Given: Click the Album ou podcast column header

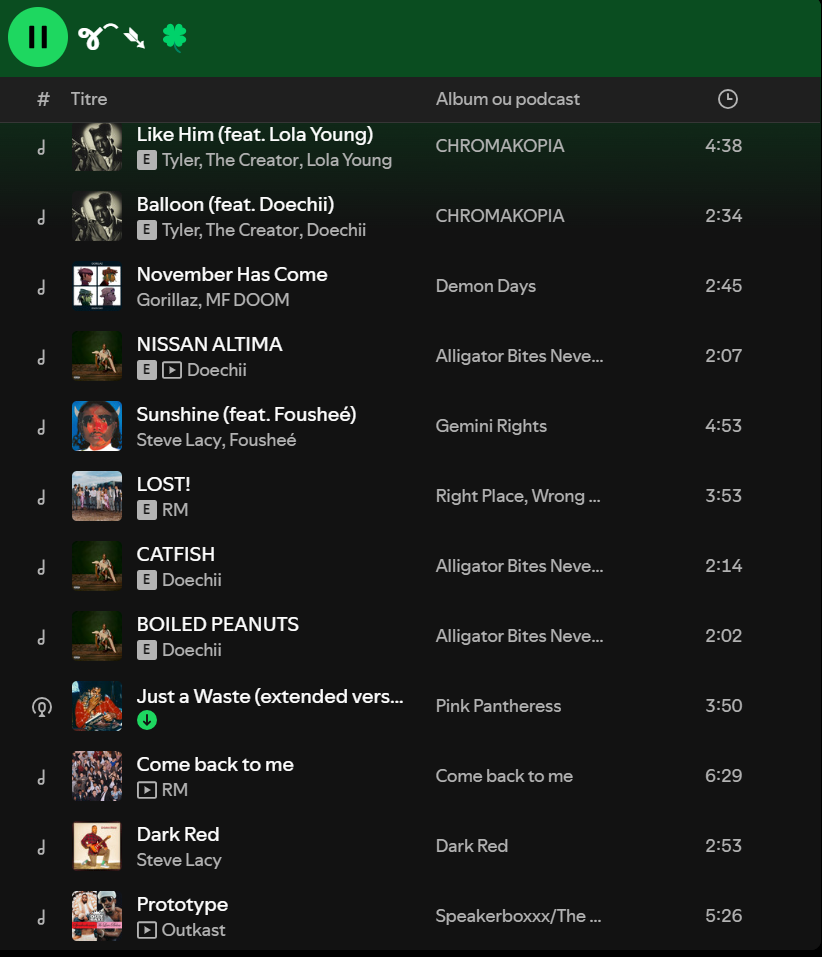Looking at the screenshot, I should tap(508, 99).
